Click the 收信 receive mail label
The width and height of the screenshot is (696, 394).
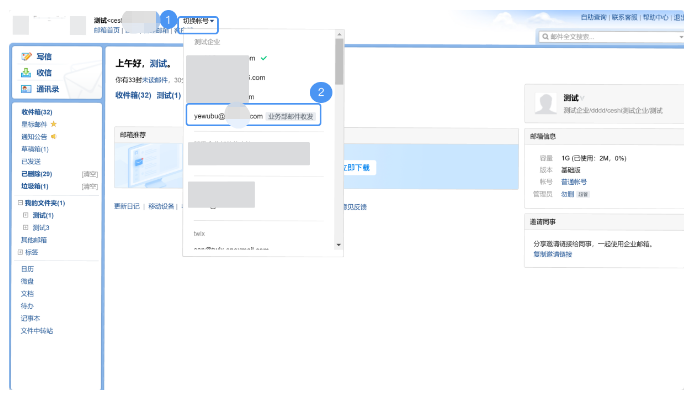click(44, 72)
